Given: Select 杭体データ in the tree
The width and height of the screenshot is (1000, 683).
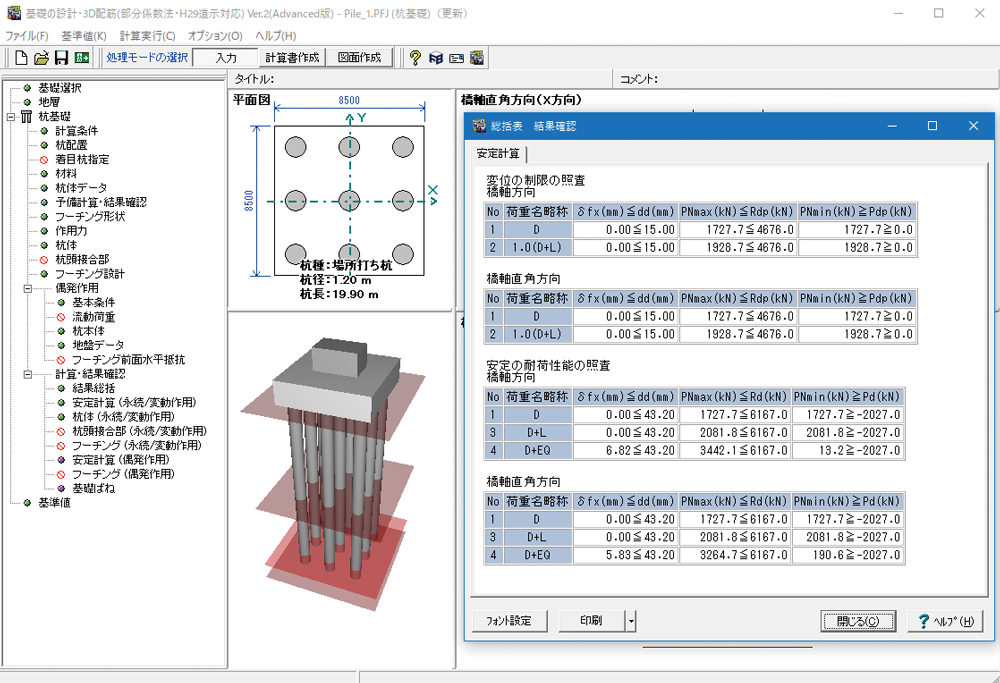Looking at the screenshot, I should click(81, 188).
